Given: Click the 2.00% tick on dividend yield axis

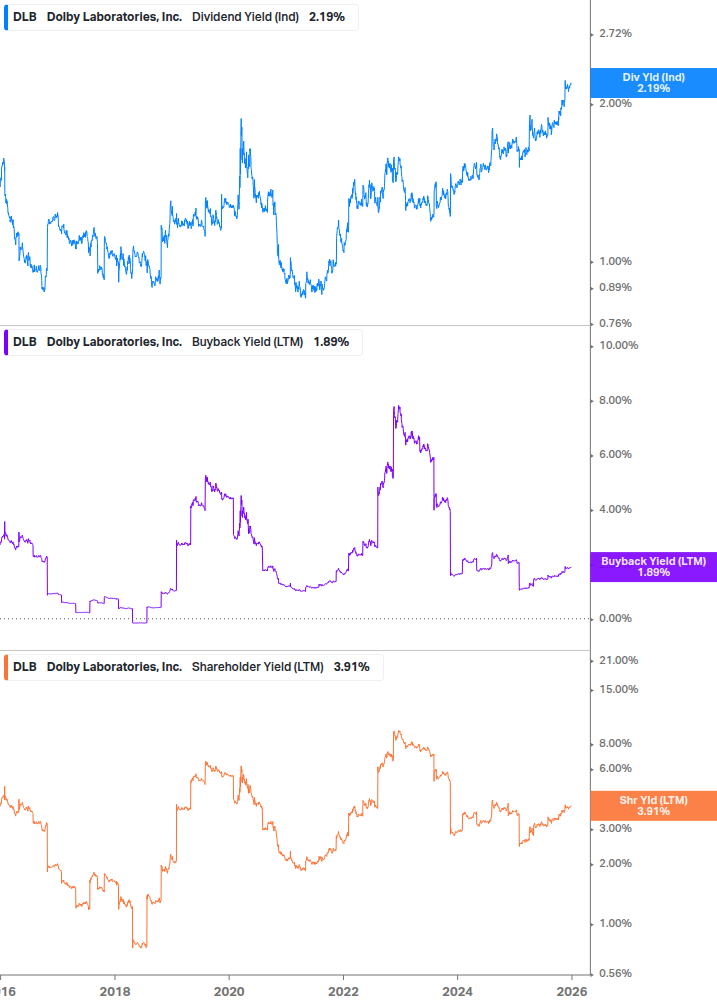Looking at the screenshot, I should point(615,103).
